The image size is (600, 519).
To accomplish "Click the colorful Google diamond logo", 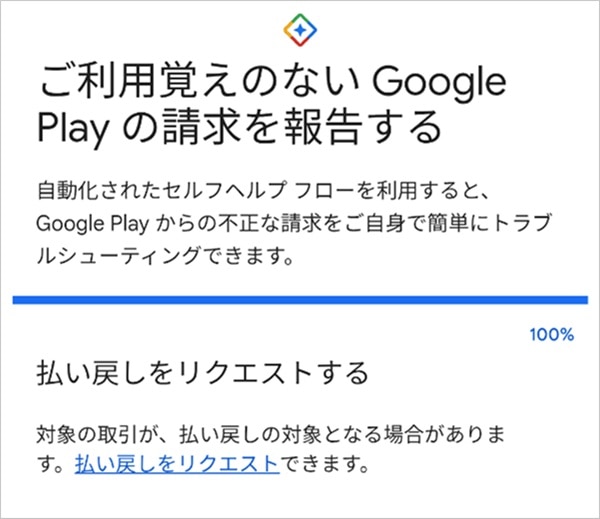I will tap(300, 28).
